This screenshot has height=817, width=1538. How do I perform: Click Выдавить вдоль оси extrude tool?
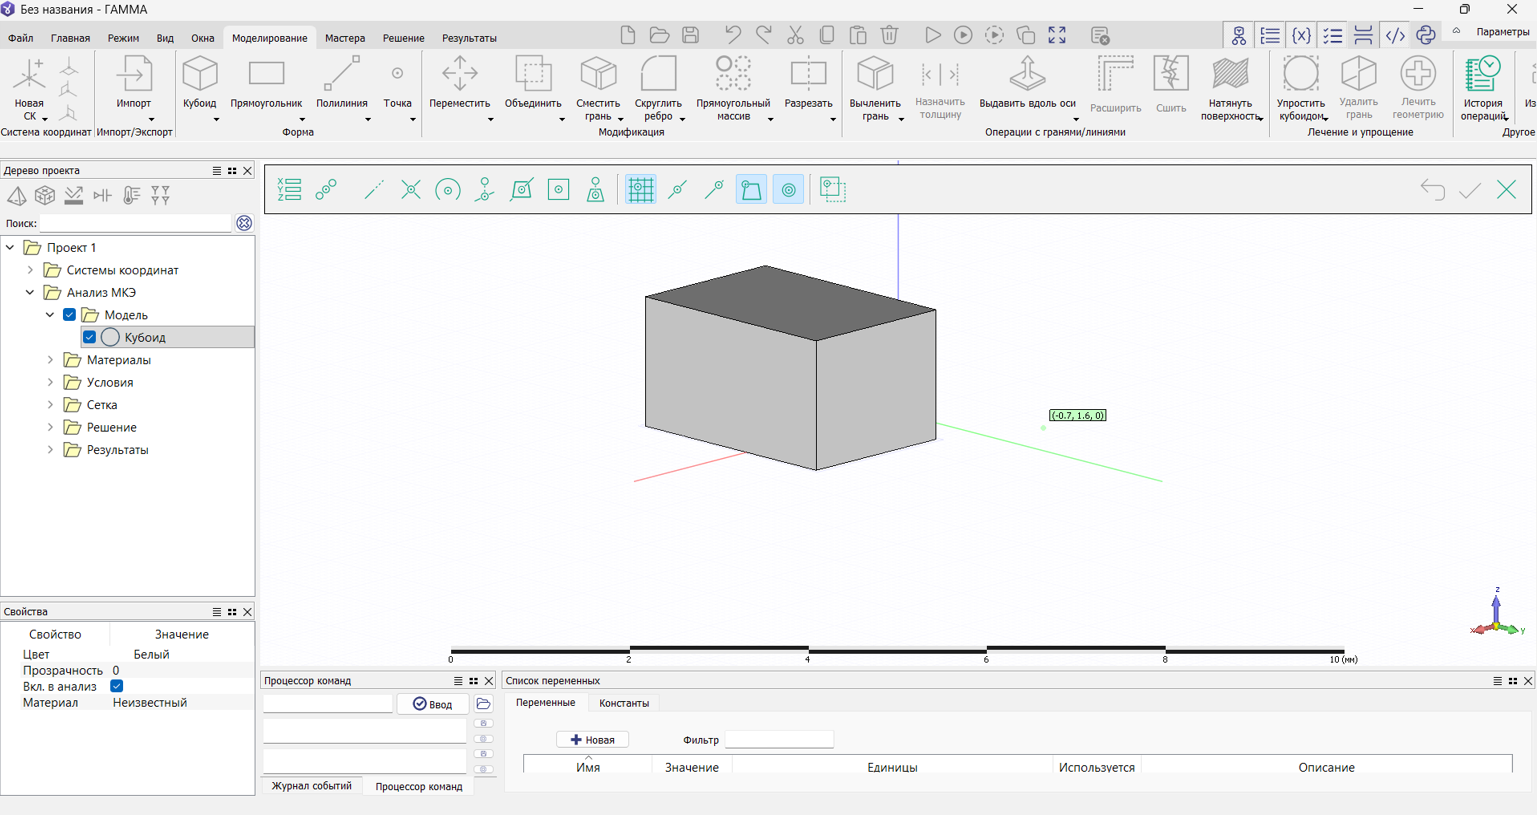pos(1027,84)
